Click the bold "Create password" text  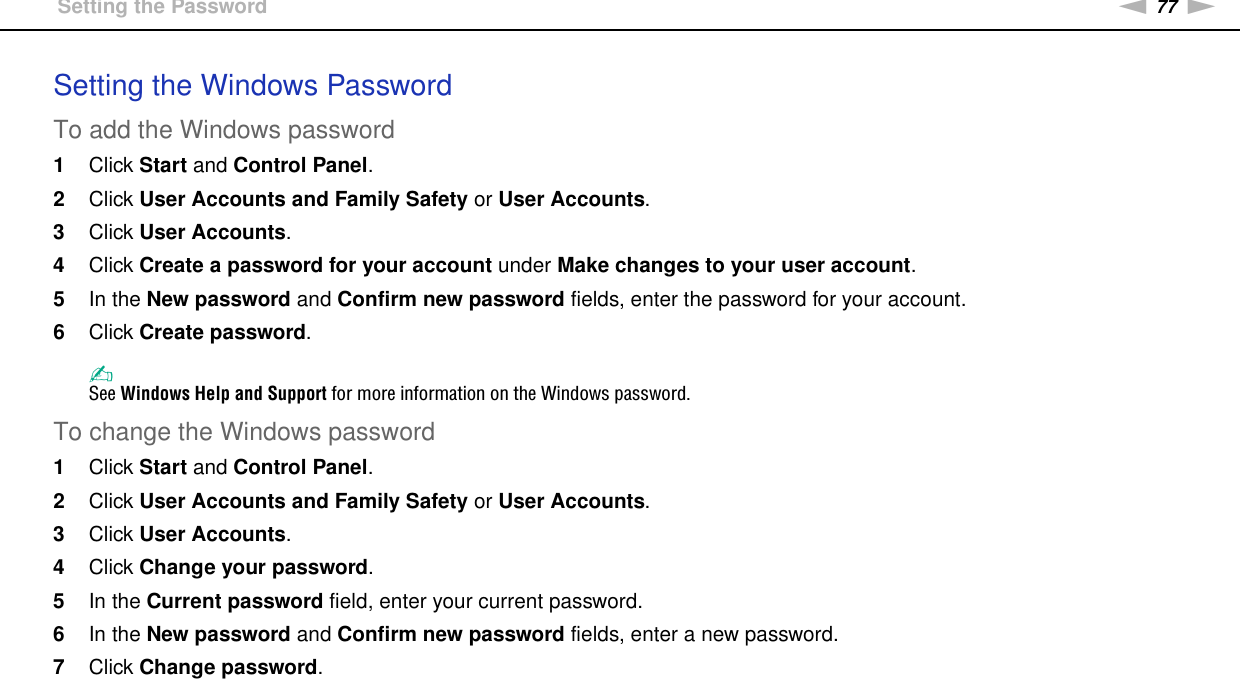222,332
